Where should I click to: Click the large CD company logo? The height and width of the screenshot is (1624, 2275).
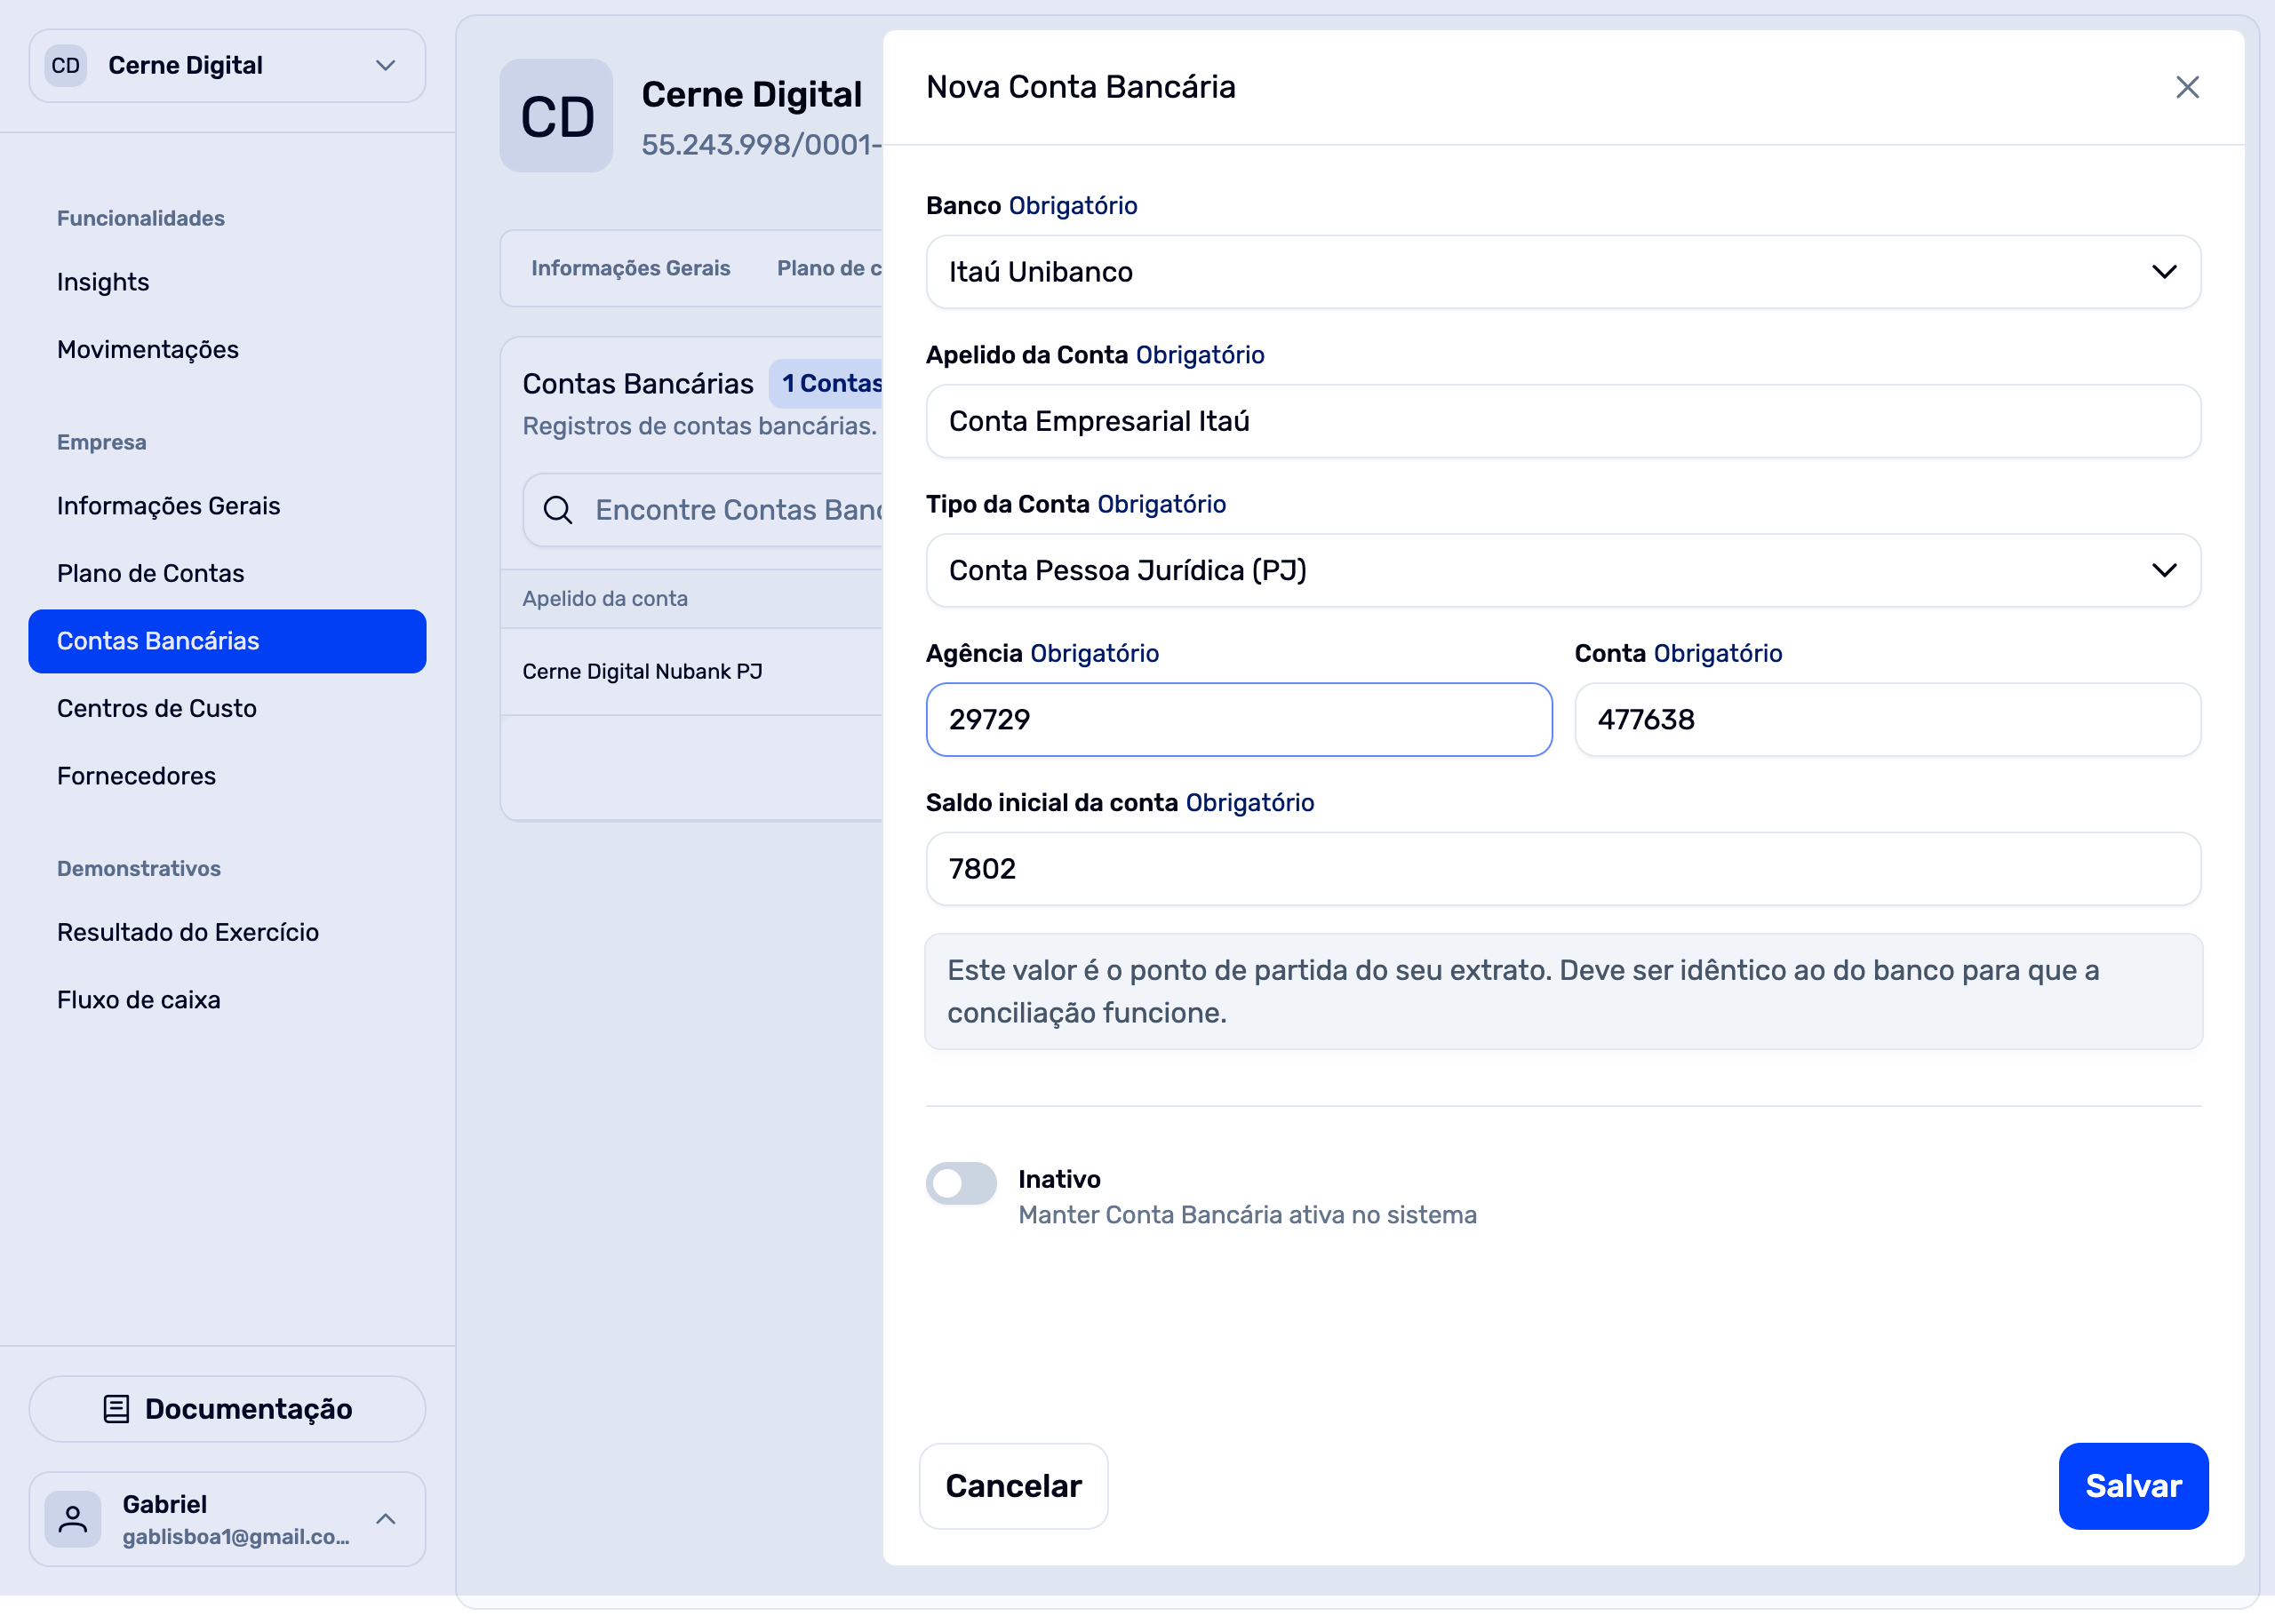556,116
